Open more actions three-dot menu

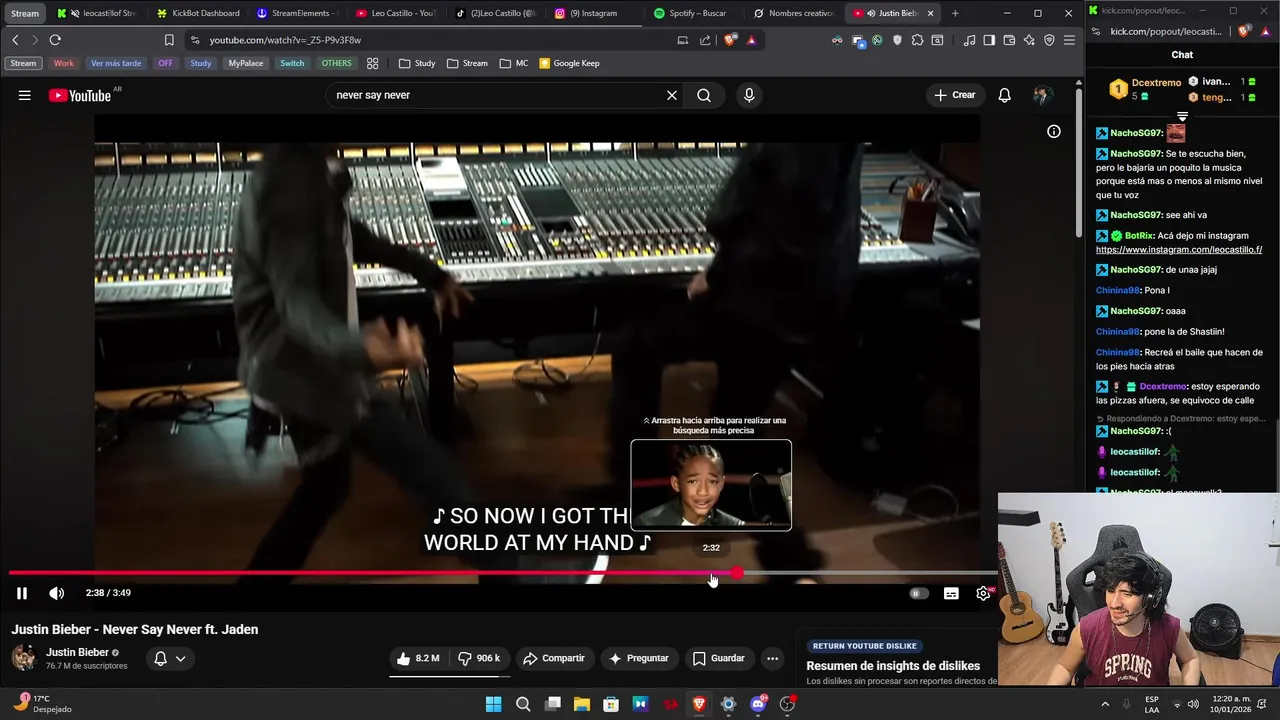[x=772, y=658]
